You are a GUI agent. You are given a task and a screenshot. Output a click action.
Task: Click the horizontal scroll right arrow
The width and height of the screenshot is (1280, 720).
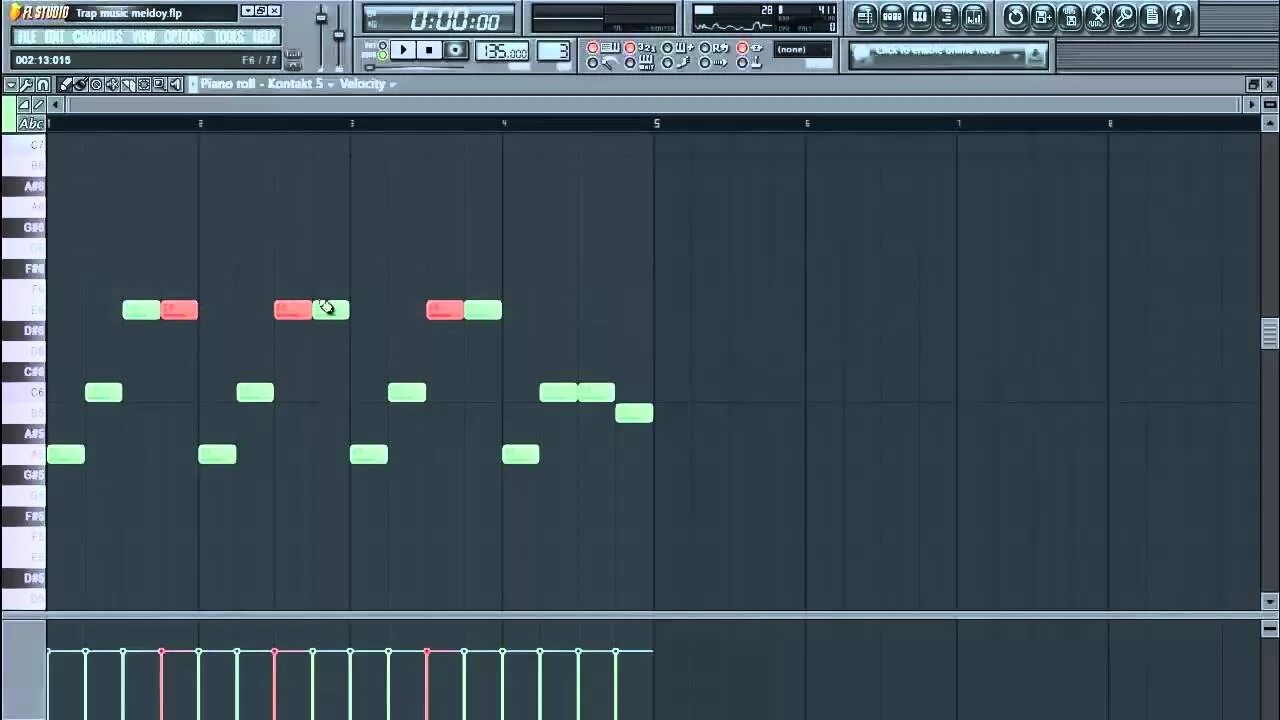(1251, 104)
